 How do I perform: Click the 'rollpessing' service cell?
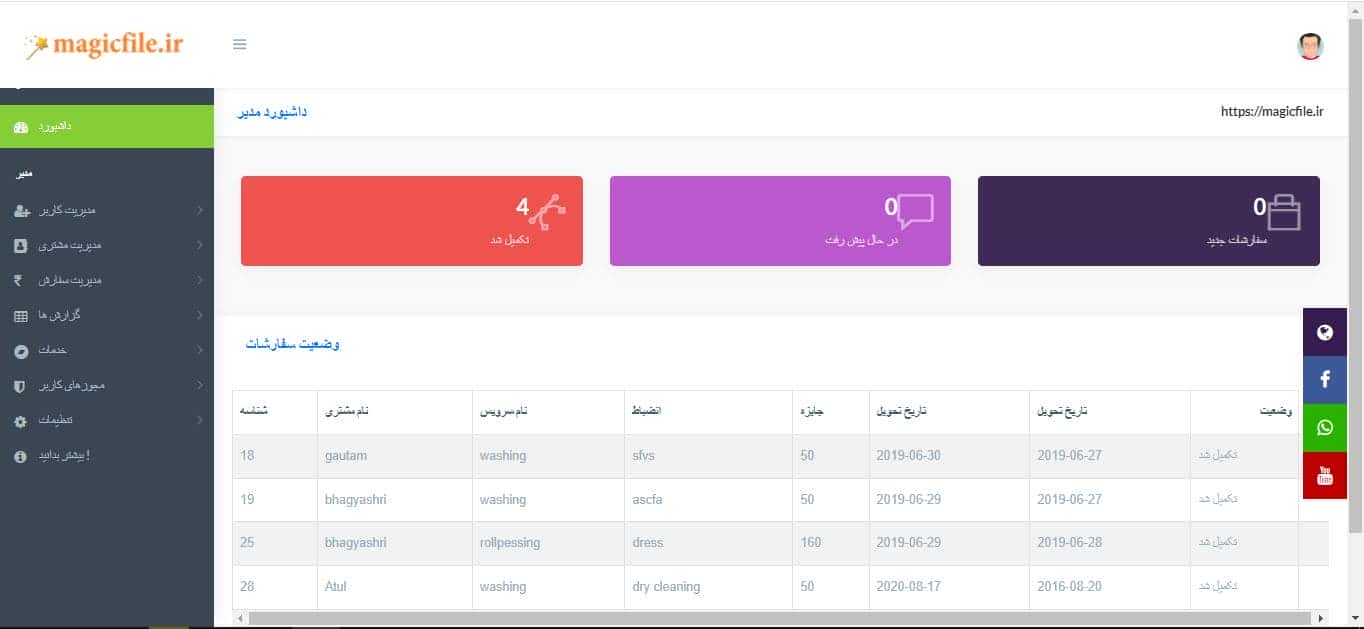pos(510,543)
